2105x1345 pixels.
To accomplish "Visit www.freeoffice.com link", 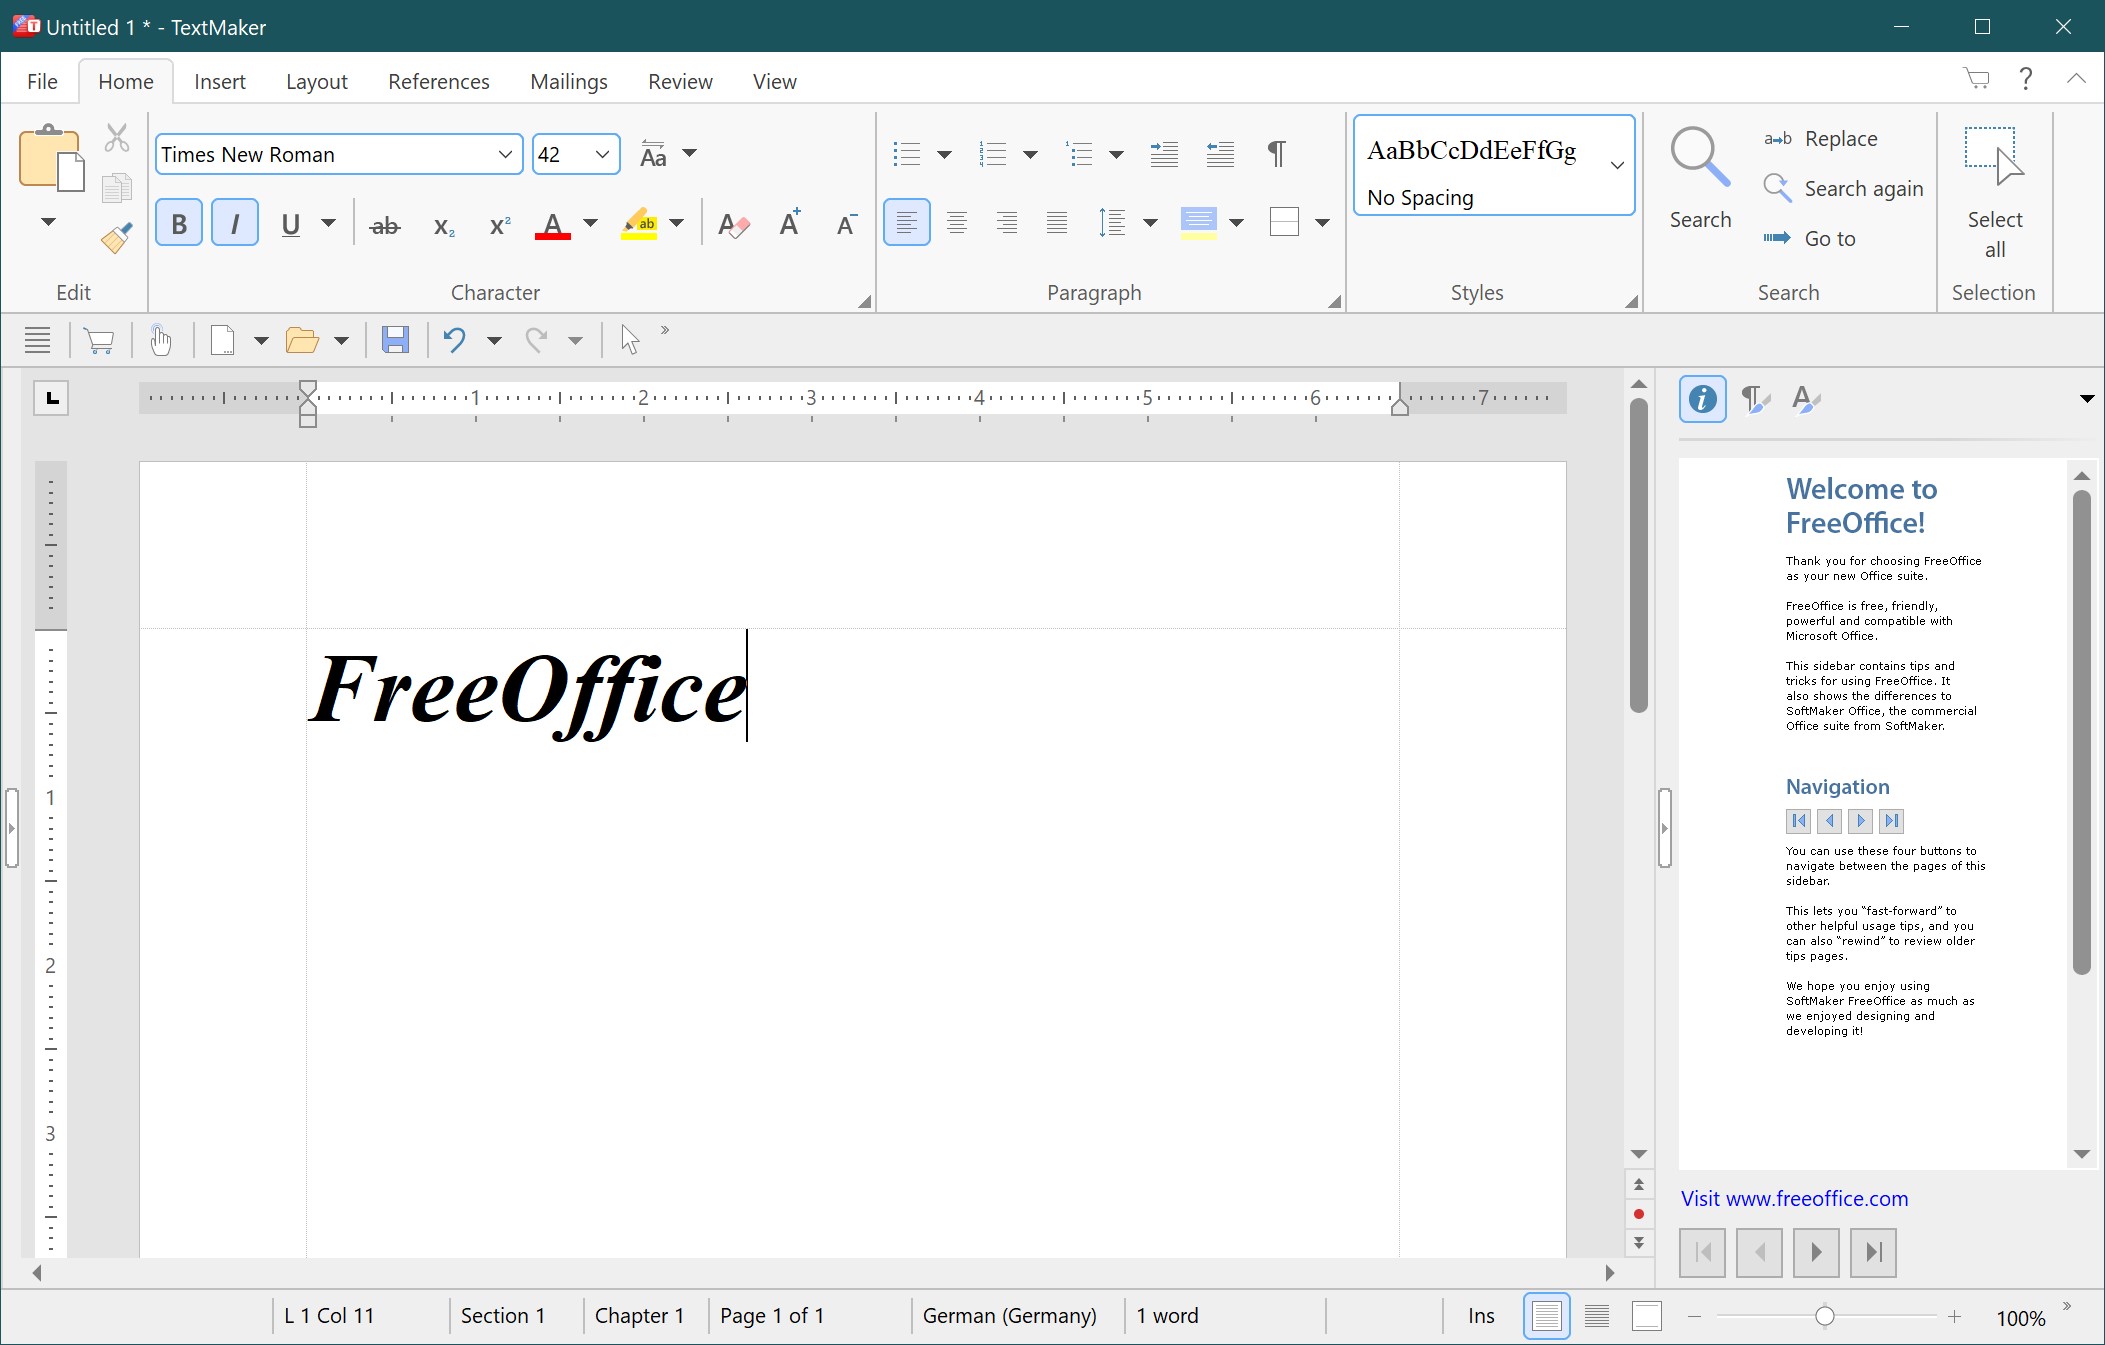I will click(1794, 1198).
